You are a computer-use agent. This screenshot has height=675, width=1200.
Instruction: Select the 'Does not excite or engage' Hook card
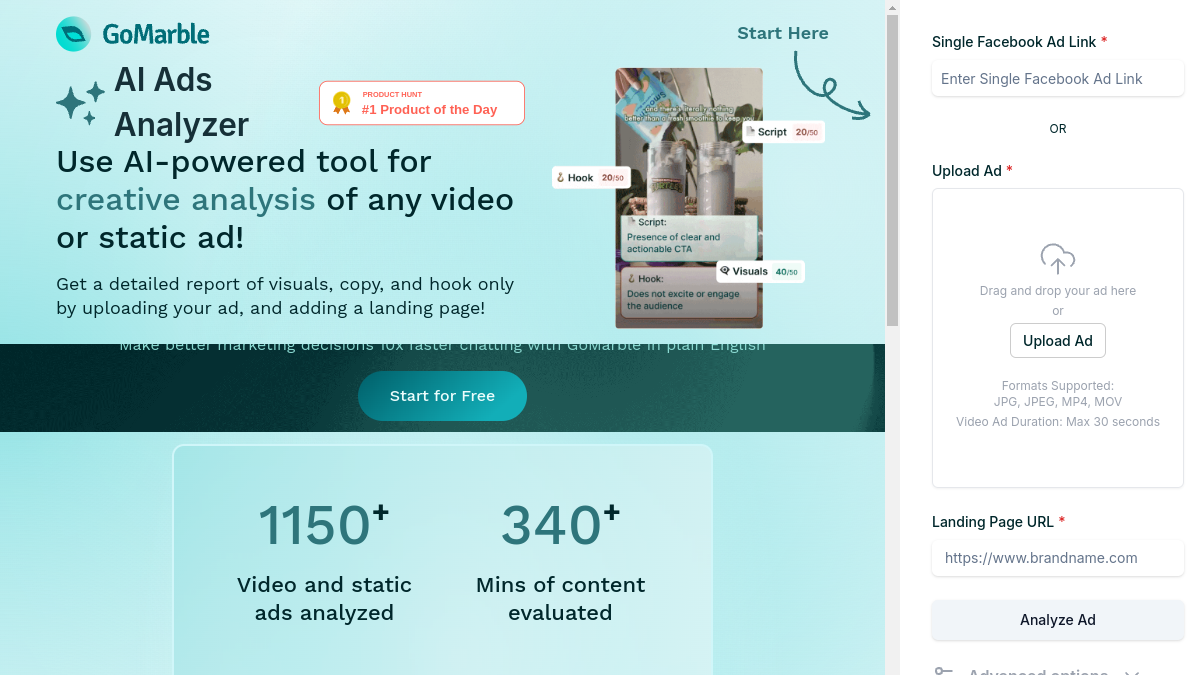[x=689, y=293]
